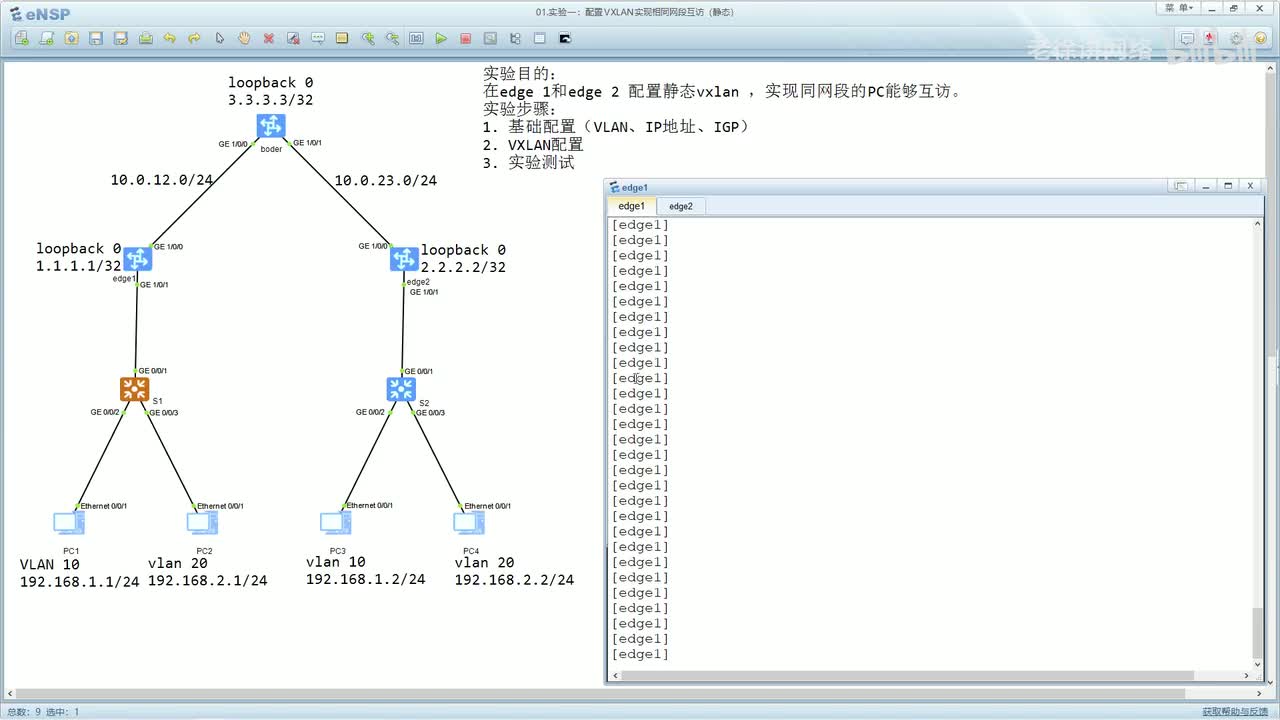Open the help icon at toolbar end

click(x=1260, y=39)
